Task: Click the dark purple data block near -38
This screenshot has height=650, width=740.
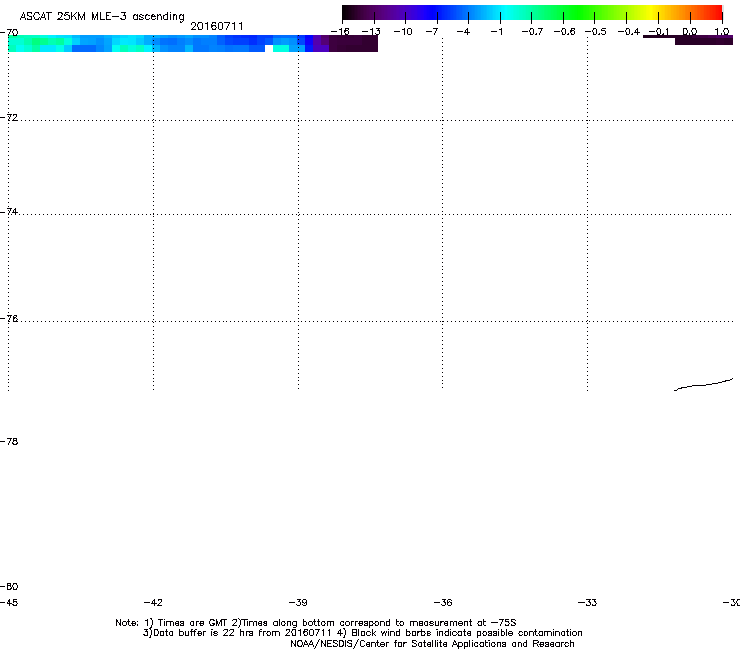Action: click(x=353, y=43)
